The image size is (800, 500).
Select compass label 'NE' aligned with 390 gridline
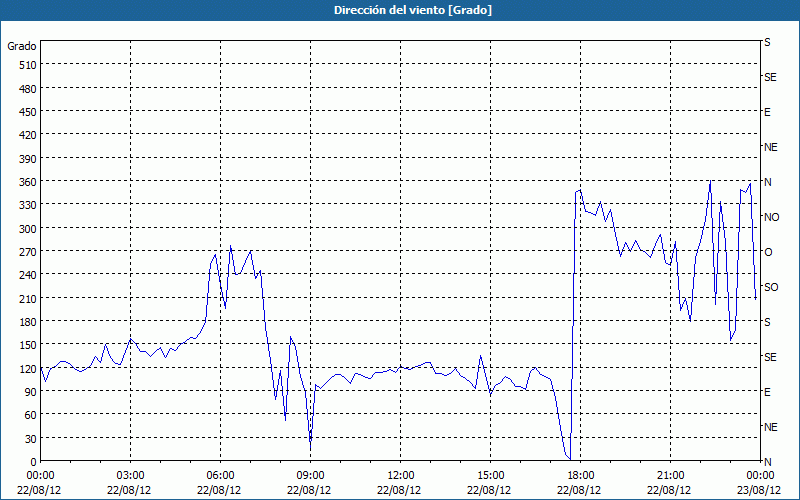[770, 147]
